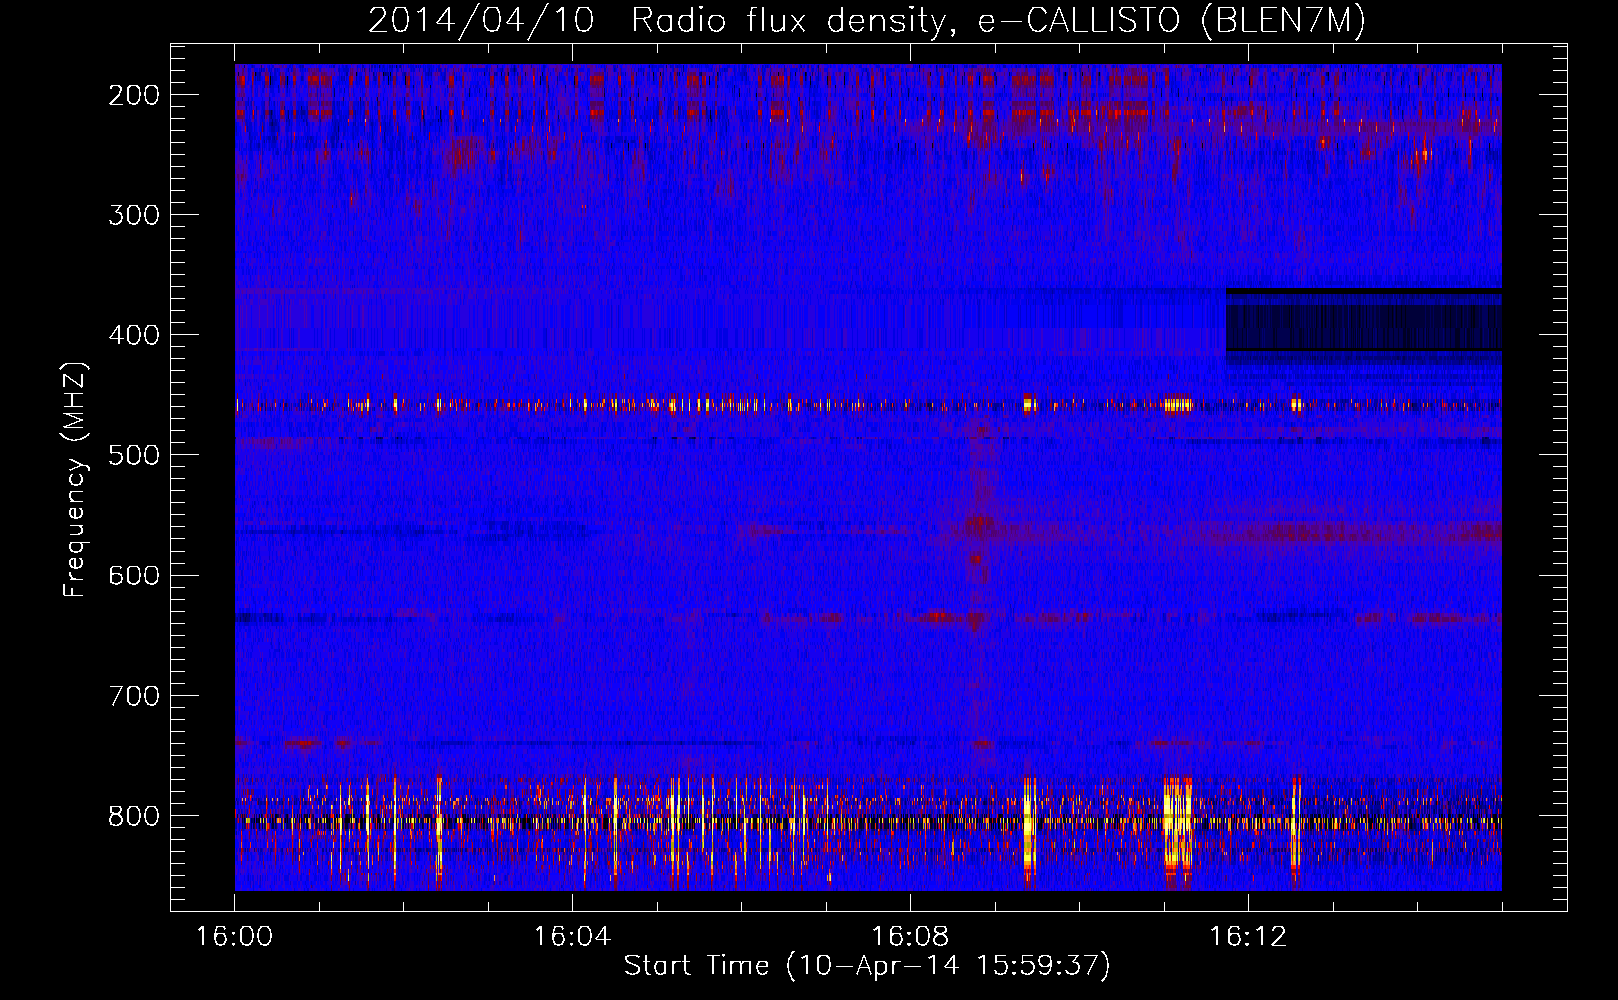The height and width of the screenshot is (1000, 1618).
Task: Select the 'e-CALLISTO (BLEN7M)' station label
Action: [x=1171, y=21]
